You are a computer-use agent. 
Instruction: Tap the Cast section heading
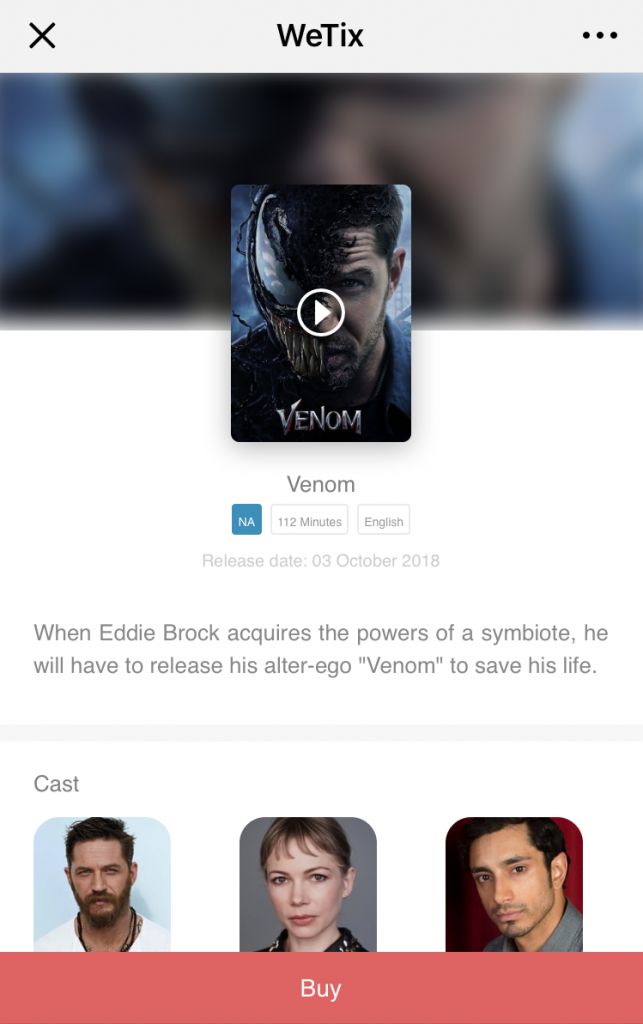(x=56, y=784)
